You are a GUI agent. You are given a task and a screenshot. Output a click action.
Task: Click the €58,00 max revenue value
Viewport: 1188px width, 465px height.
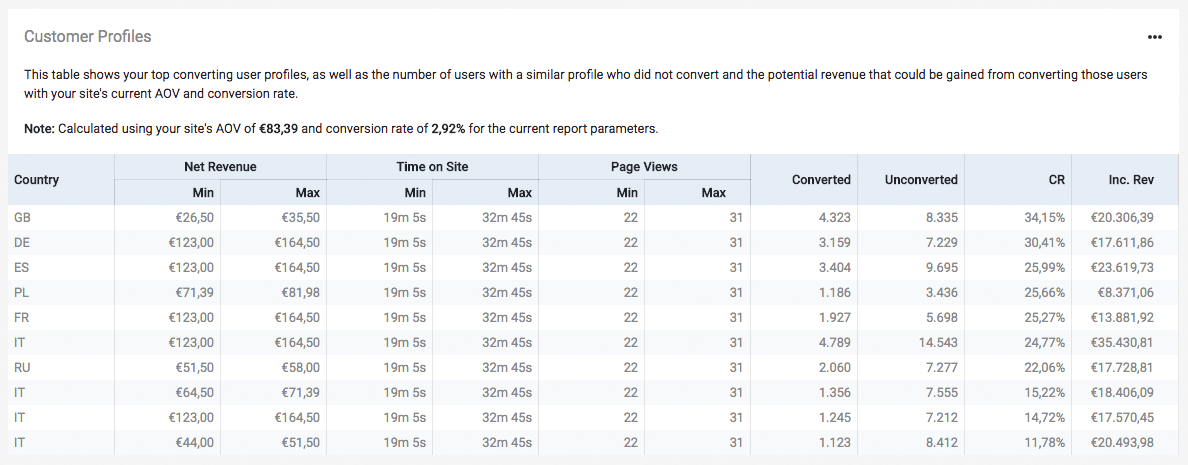click(x=302, y=367)
